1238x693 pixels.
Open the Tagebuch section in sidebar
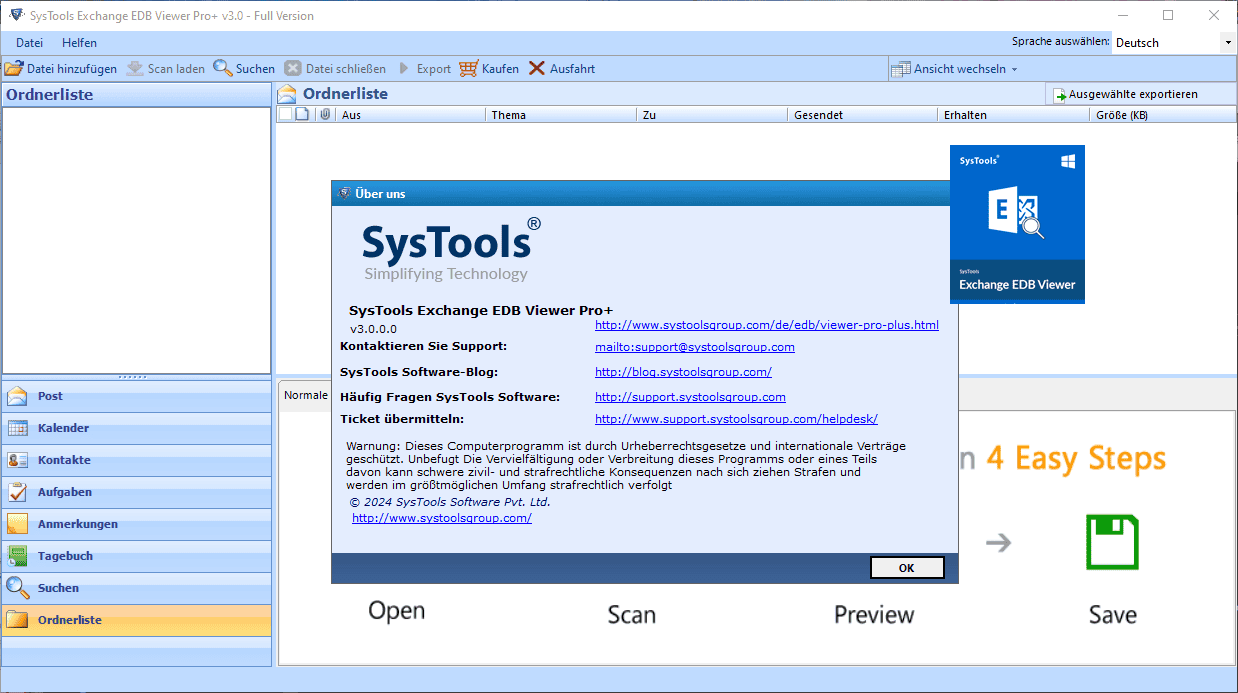pos(136,556)
